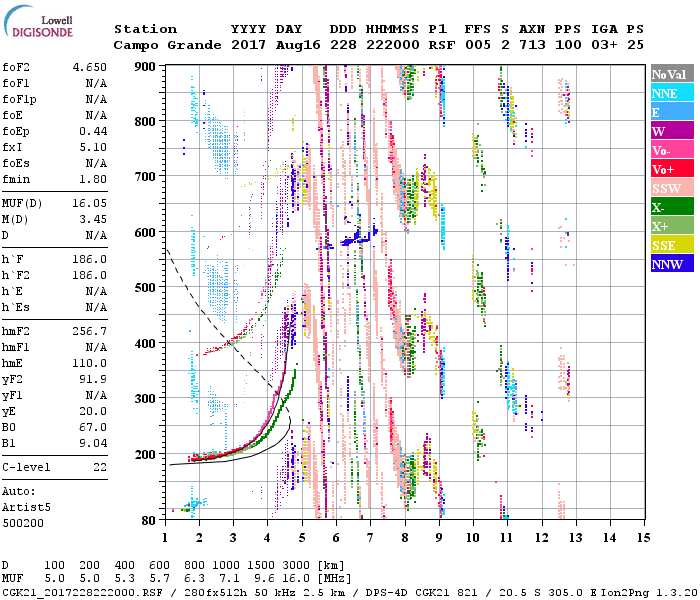
Task: Click the C-level value 22
Action: click(x=100, y=467)
